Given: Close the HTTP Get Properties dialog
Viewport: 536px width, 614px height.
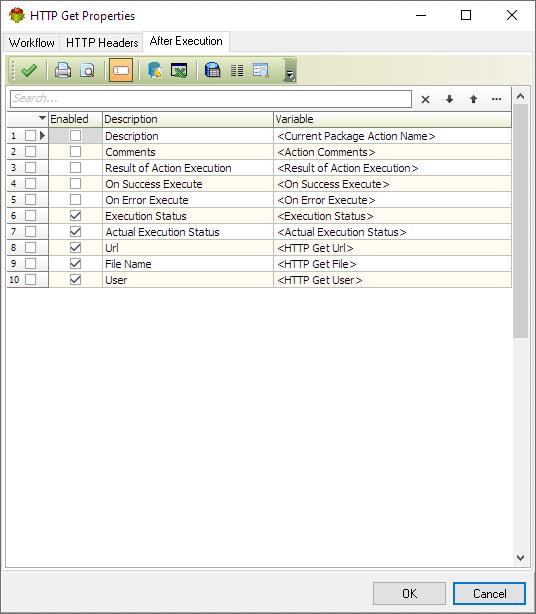Looking at the screenshot, I should point(512,15).
